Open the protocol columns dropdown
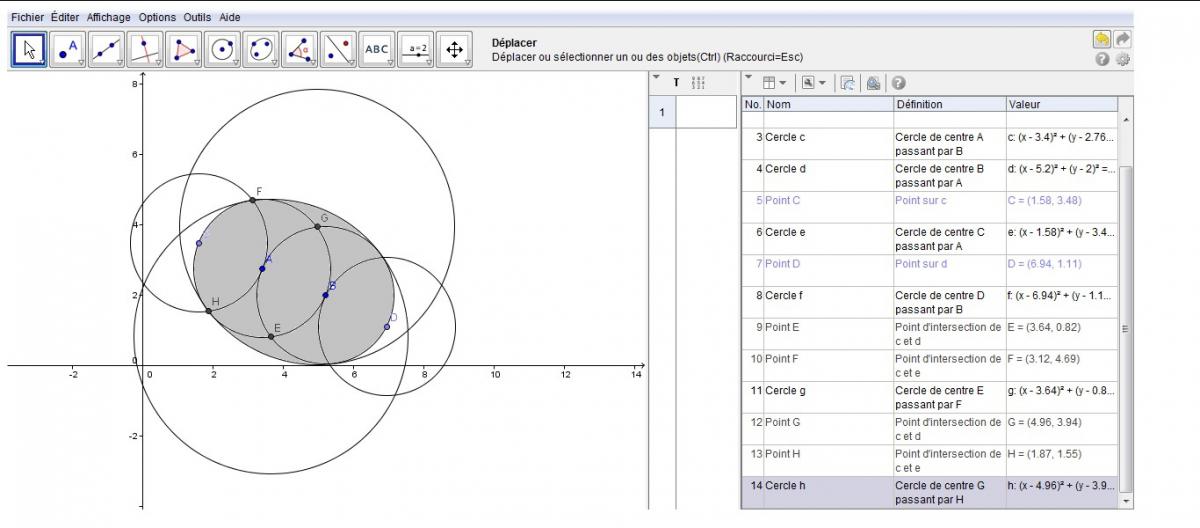Image resolution: width=1200 pixels, height=528 pixels. pos(774,83)
